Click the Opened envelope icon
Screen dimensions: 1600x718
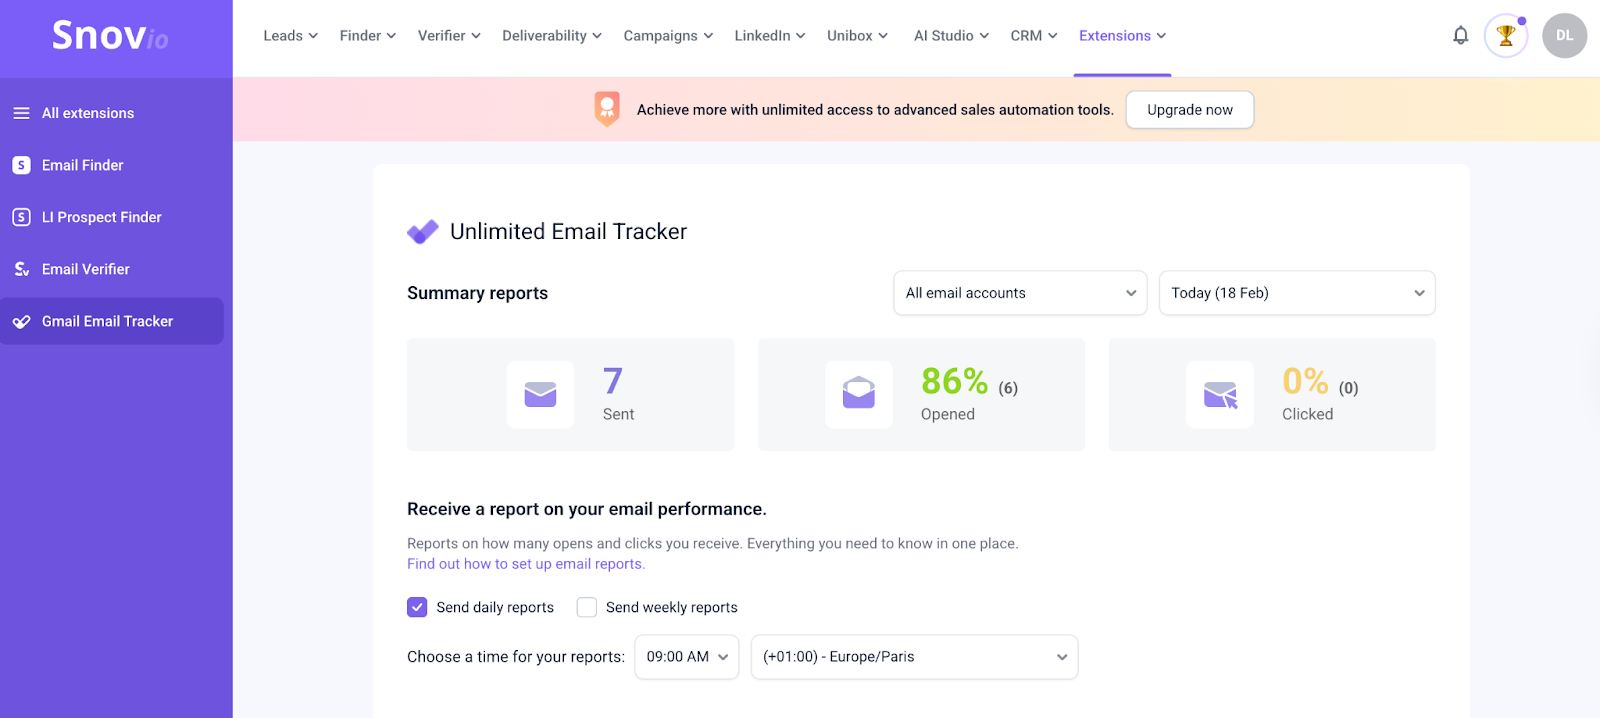point(859,395)
